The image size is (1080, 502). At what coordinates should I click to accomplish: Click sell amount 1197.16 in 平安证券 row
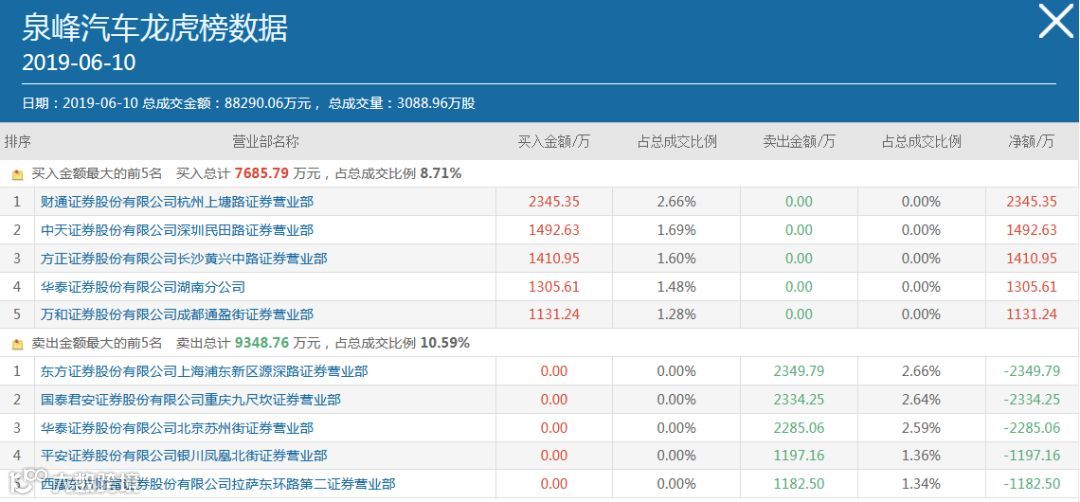799,456
